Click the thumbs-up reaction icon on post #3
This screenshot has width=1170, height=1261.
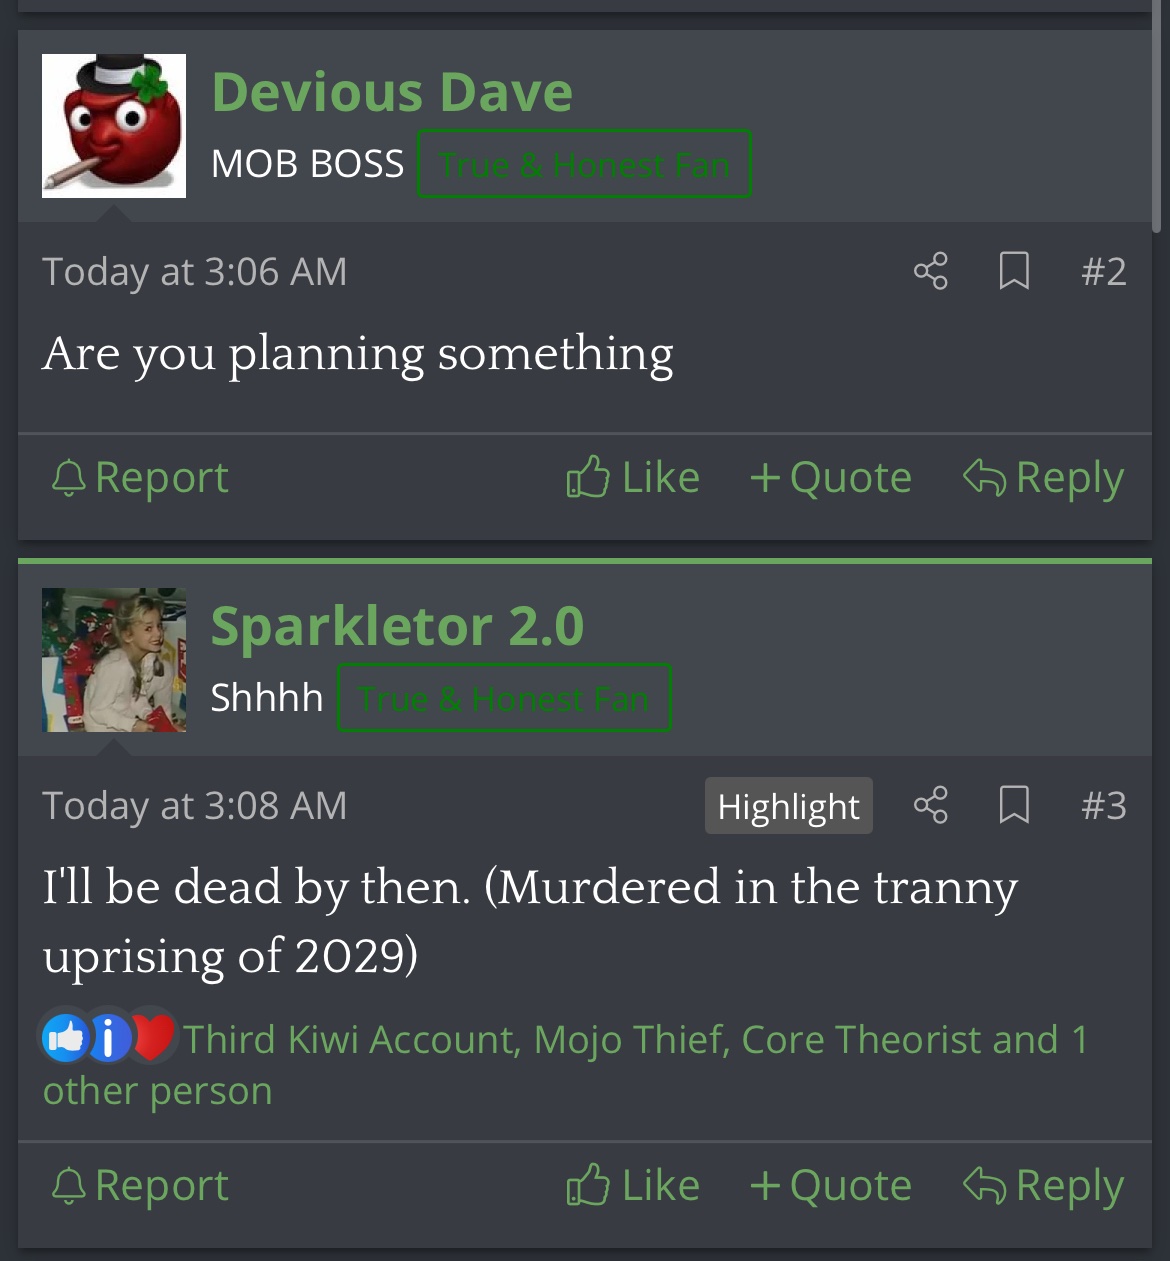pos(65,1038)
